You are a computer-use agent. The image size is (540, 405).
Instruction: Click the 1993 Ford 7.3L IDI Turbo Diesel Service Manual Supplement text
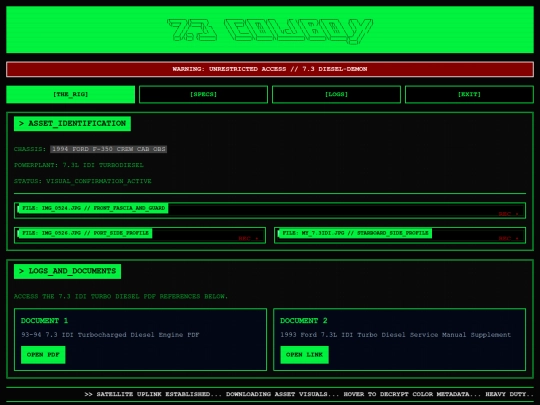(396, 335)
